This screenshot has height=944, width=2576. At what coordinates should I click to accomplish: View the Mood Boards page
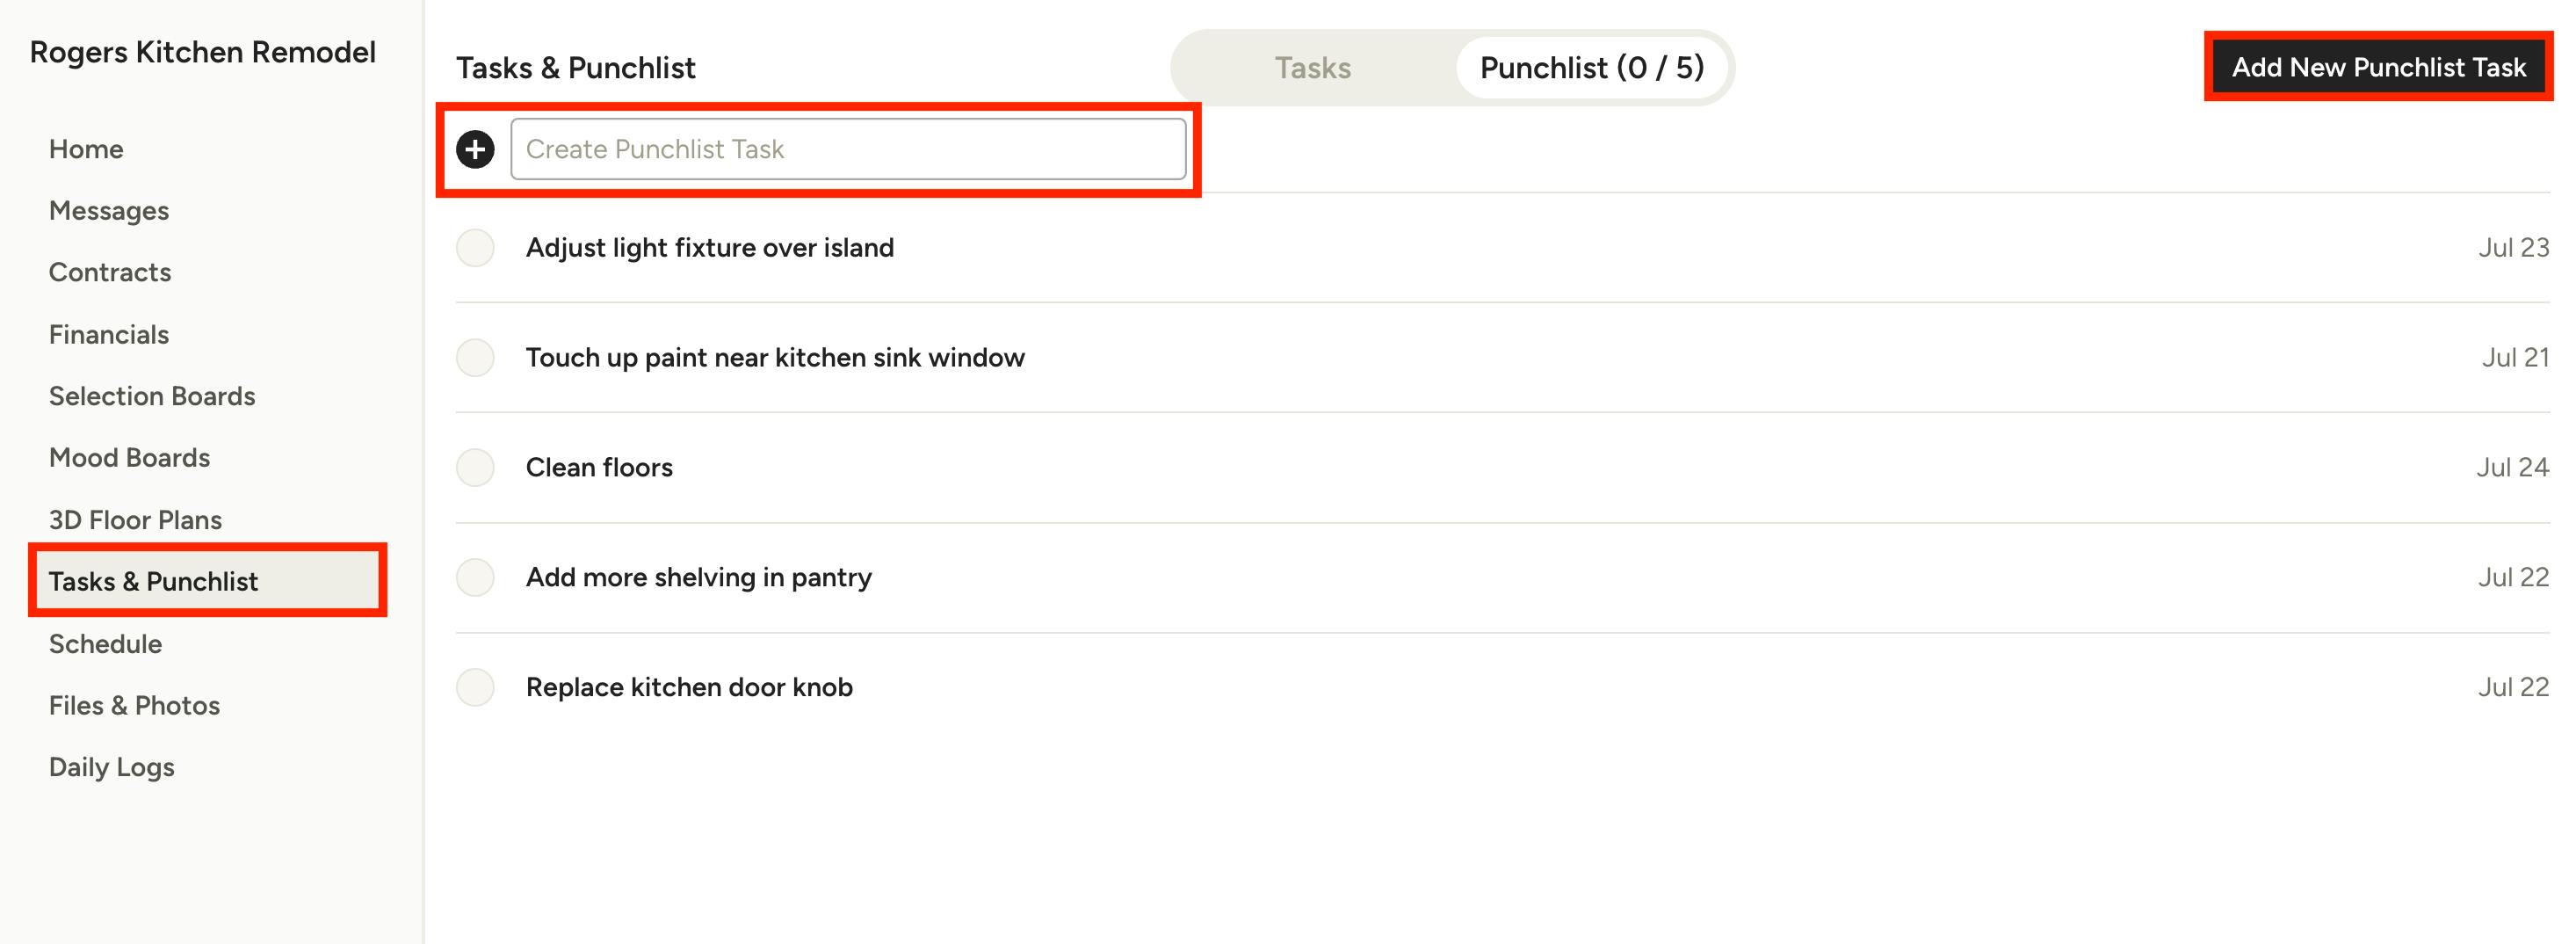[130, 458]
